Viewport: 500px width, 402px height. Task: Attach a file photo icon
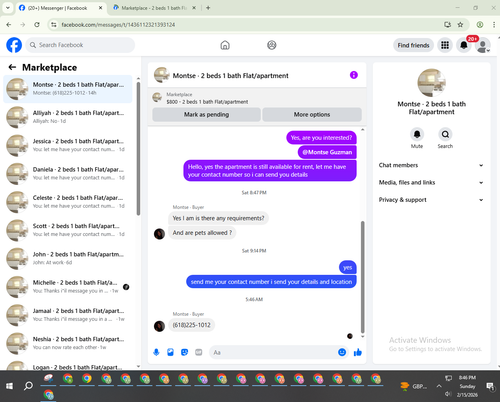170,352
